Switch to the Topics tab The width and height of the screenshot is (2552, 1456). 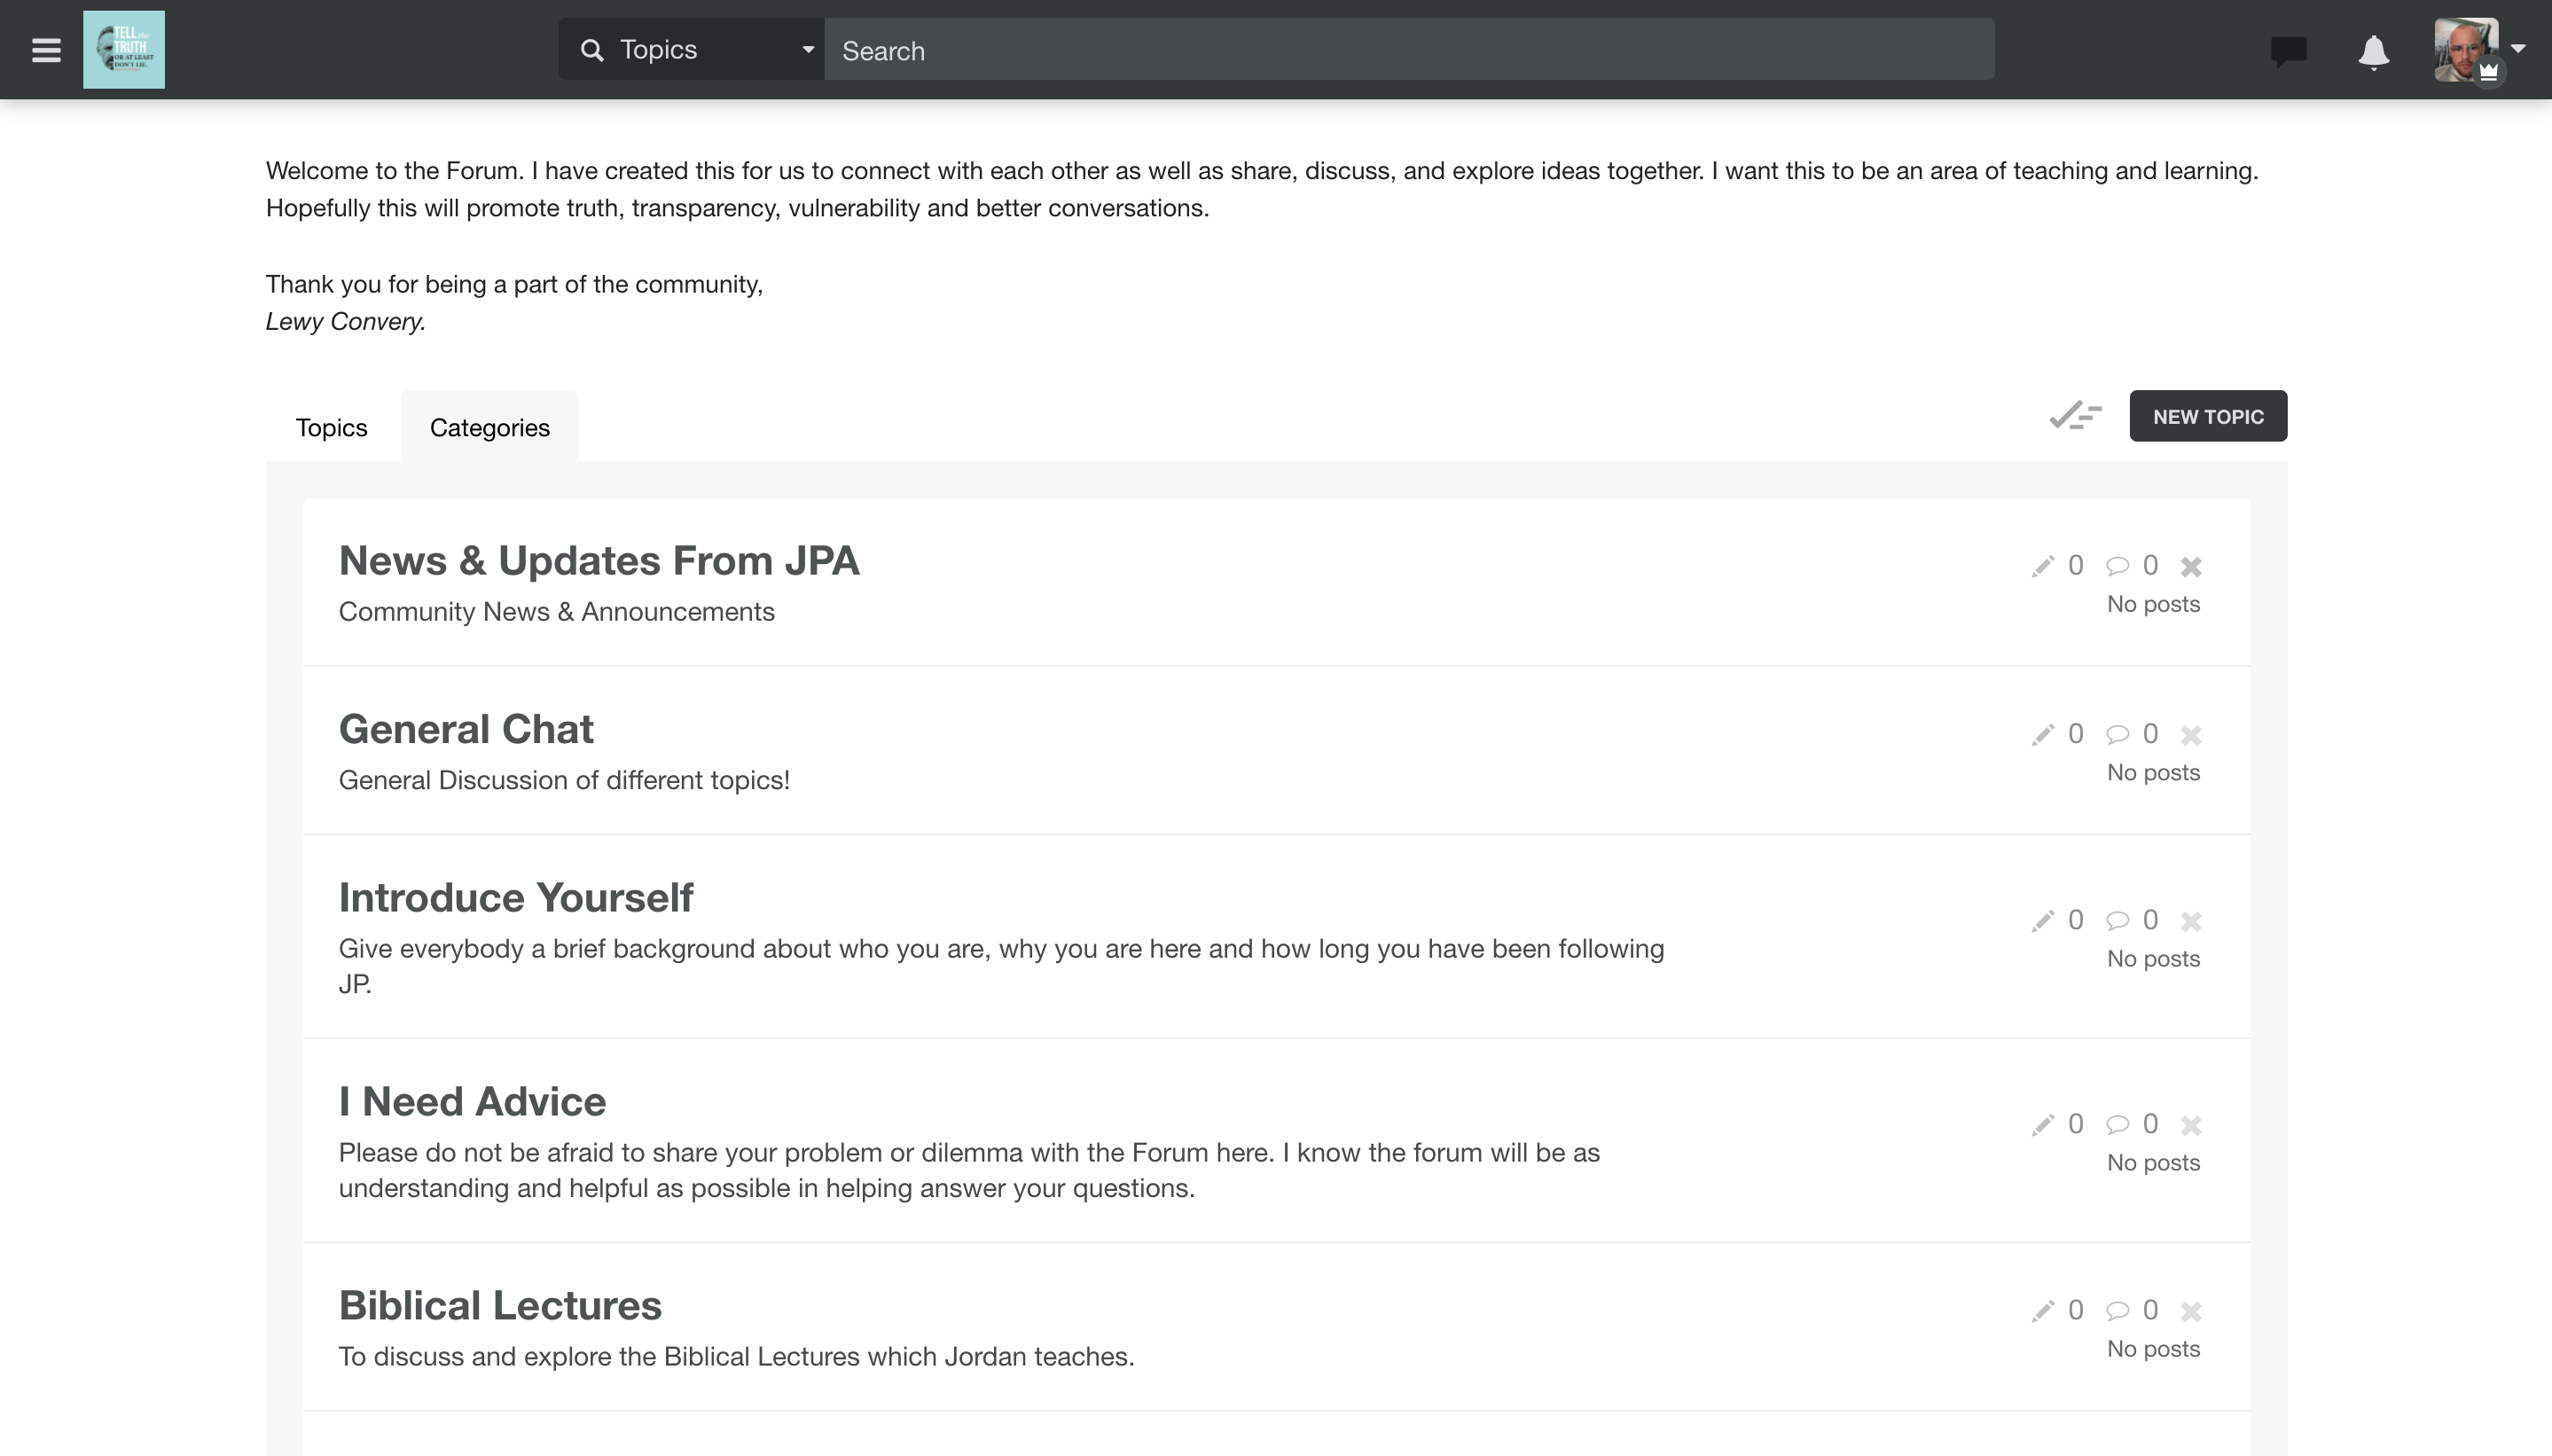click(331, 428)
